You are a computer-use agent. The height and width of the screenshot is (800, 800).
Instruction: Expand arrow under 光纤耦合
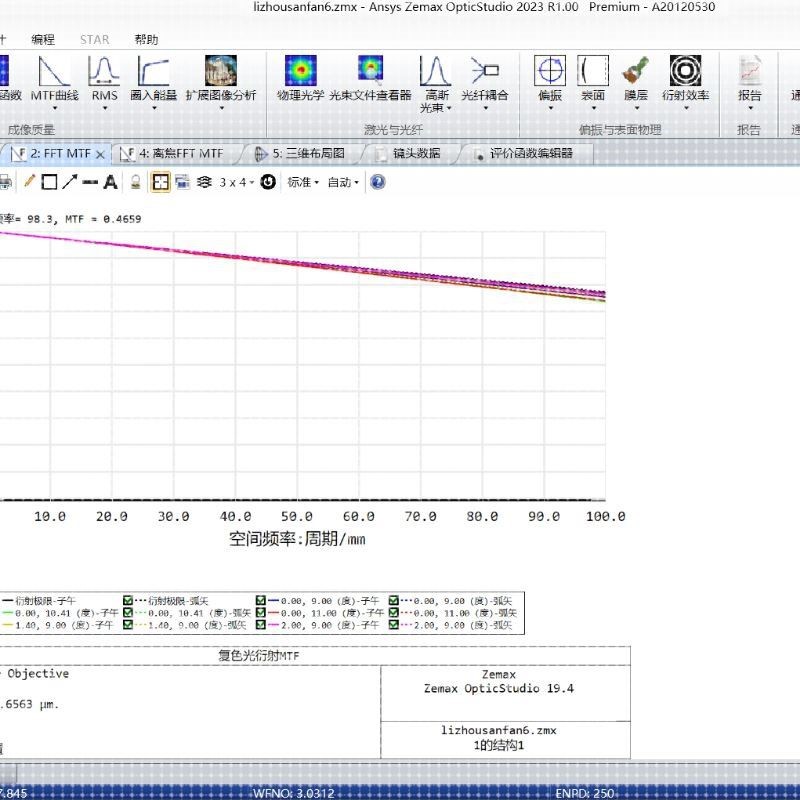485,108
